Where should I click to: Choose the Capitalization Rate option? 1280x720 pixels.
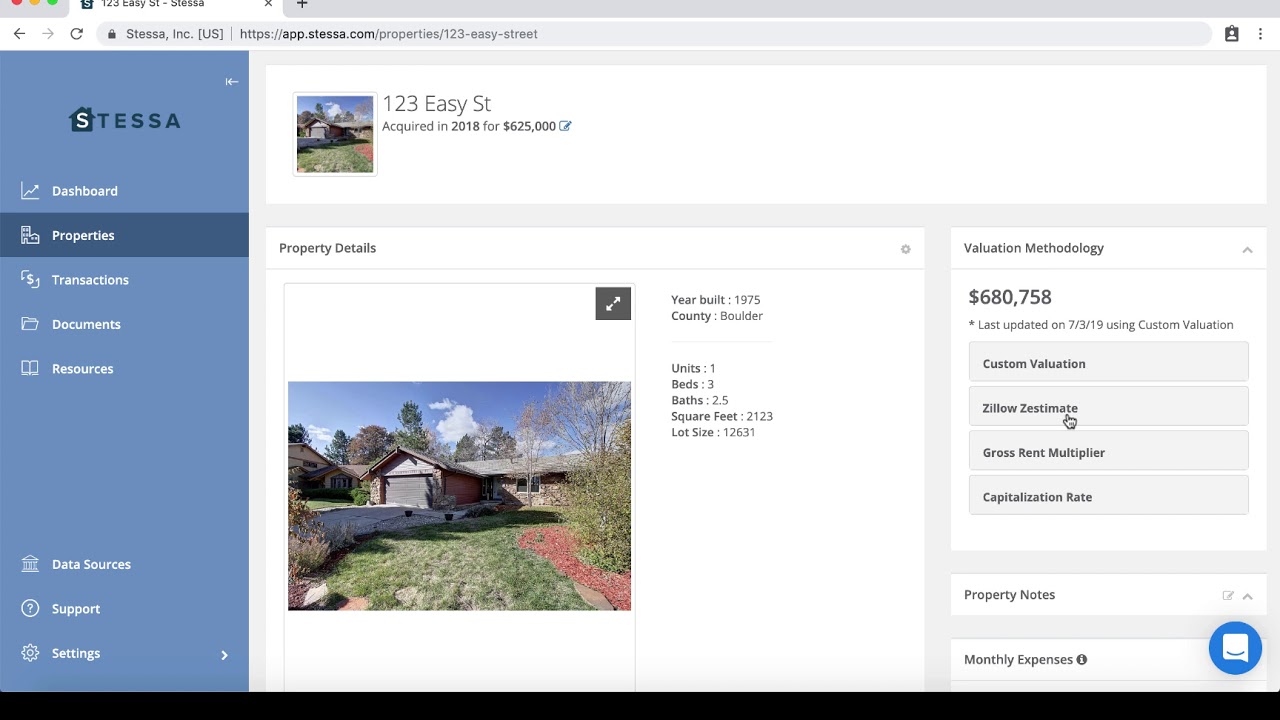click(x=1108, y=497)
